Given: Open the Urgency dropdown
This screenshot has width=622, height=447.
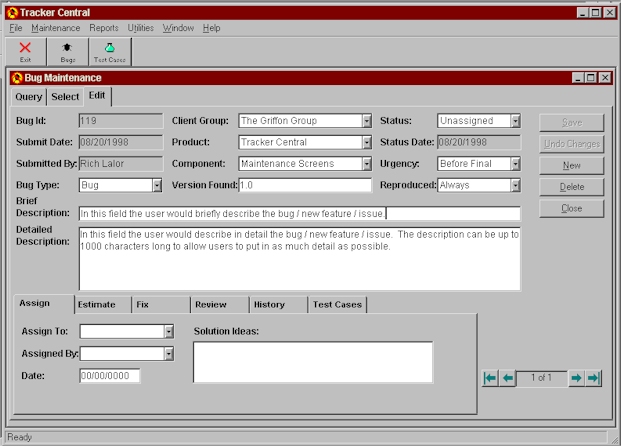Looking at the screenshot, I should pyautogui.click(x=515, y=164).
